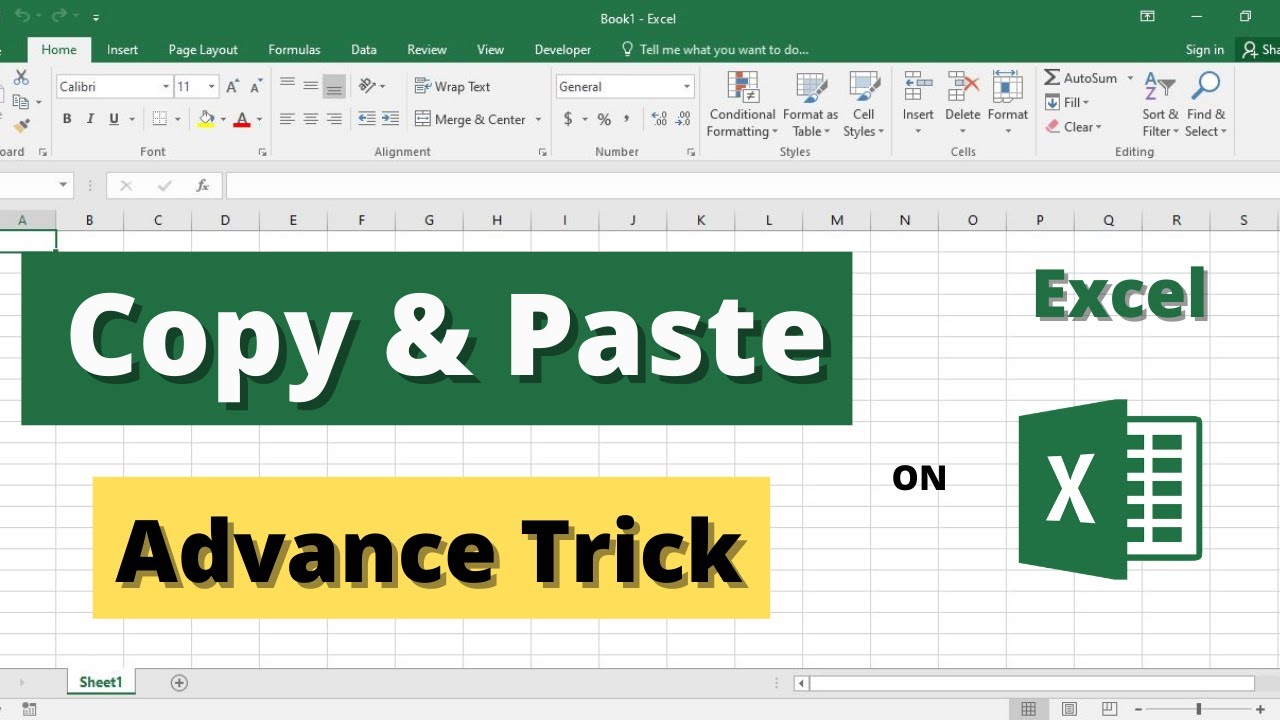
Task: Click Accounting dollar format icon
Action: click(568, 119)
